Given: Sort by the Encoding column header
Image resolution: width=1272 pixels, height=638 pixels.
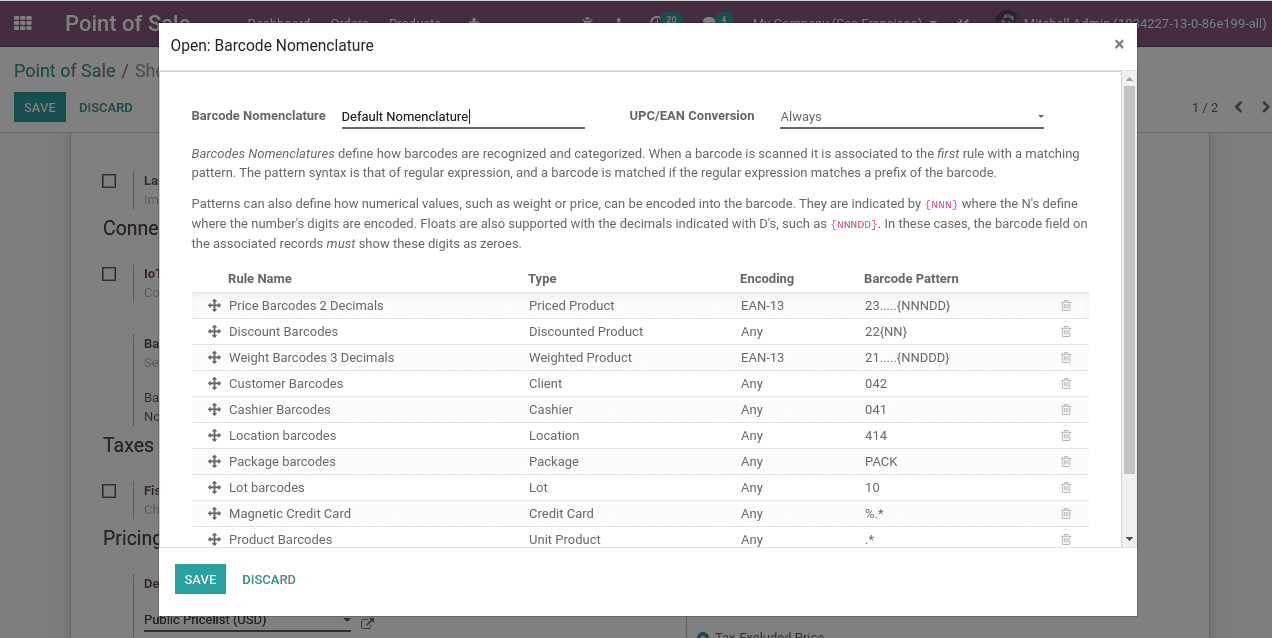Looking at the screenshot, I should pos(767,279).
